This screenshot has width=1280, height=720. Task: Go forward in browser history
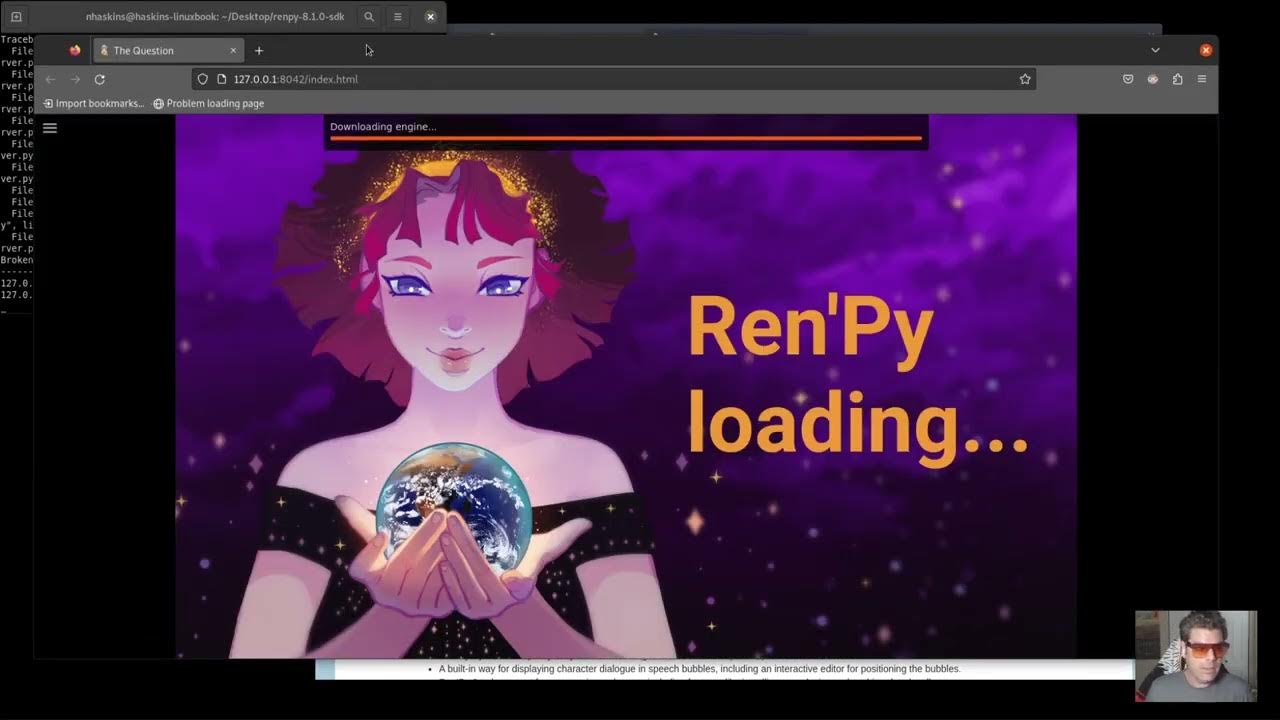[x=75, y=79]
